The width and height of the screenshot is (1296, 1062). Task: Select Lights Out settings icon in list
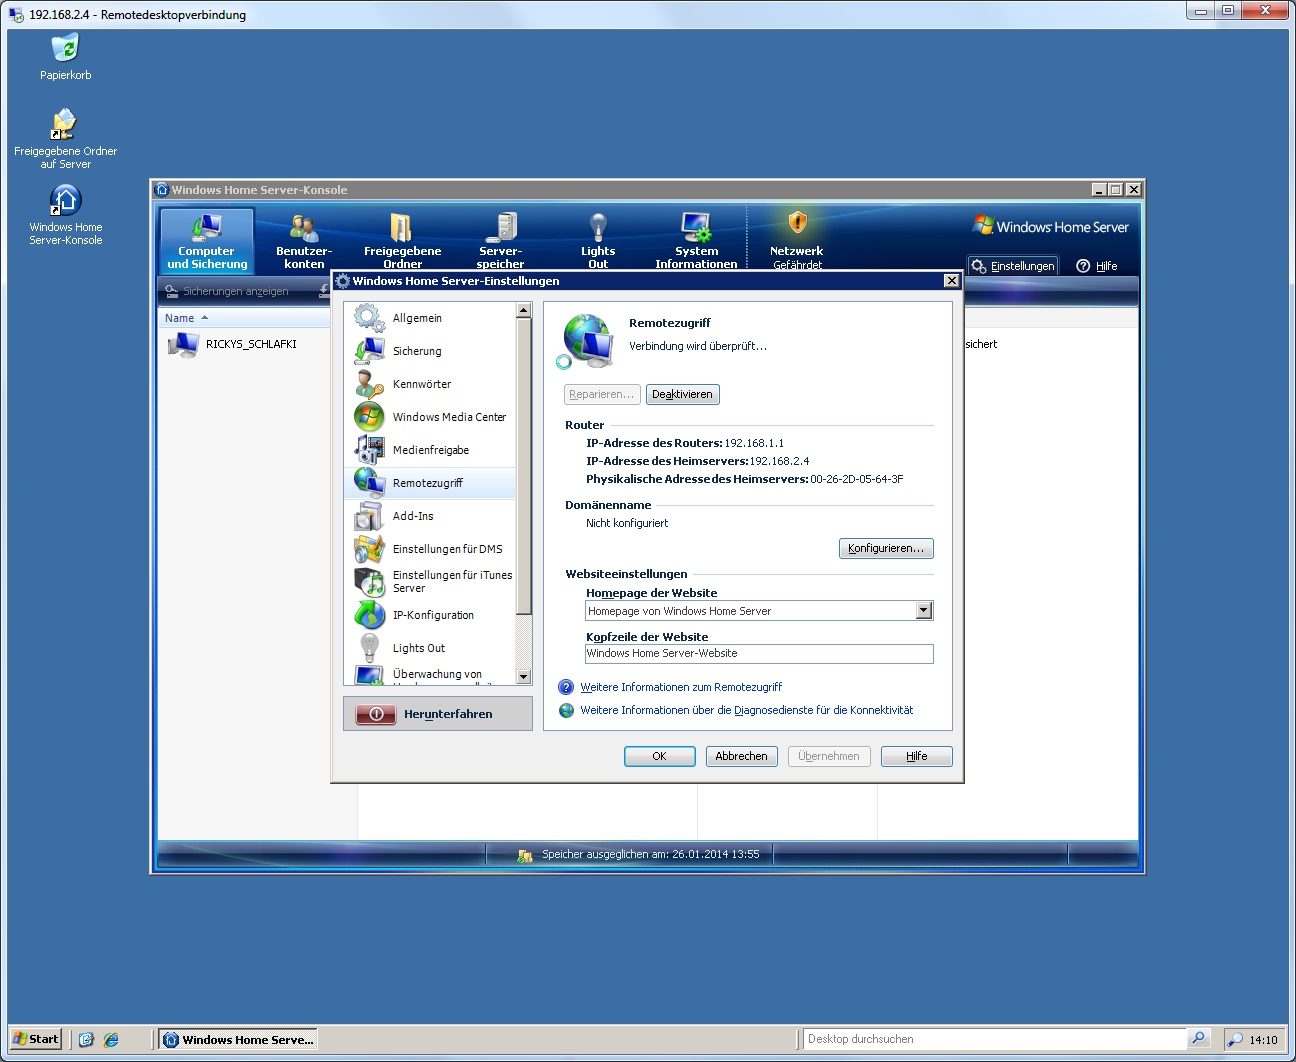point(369,648)
